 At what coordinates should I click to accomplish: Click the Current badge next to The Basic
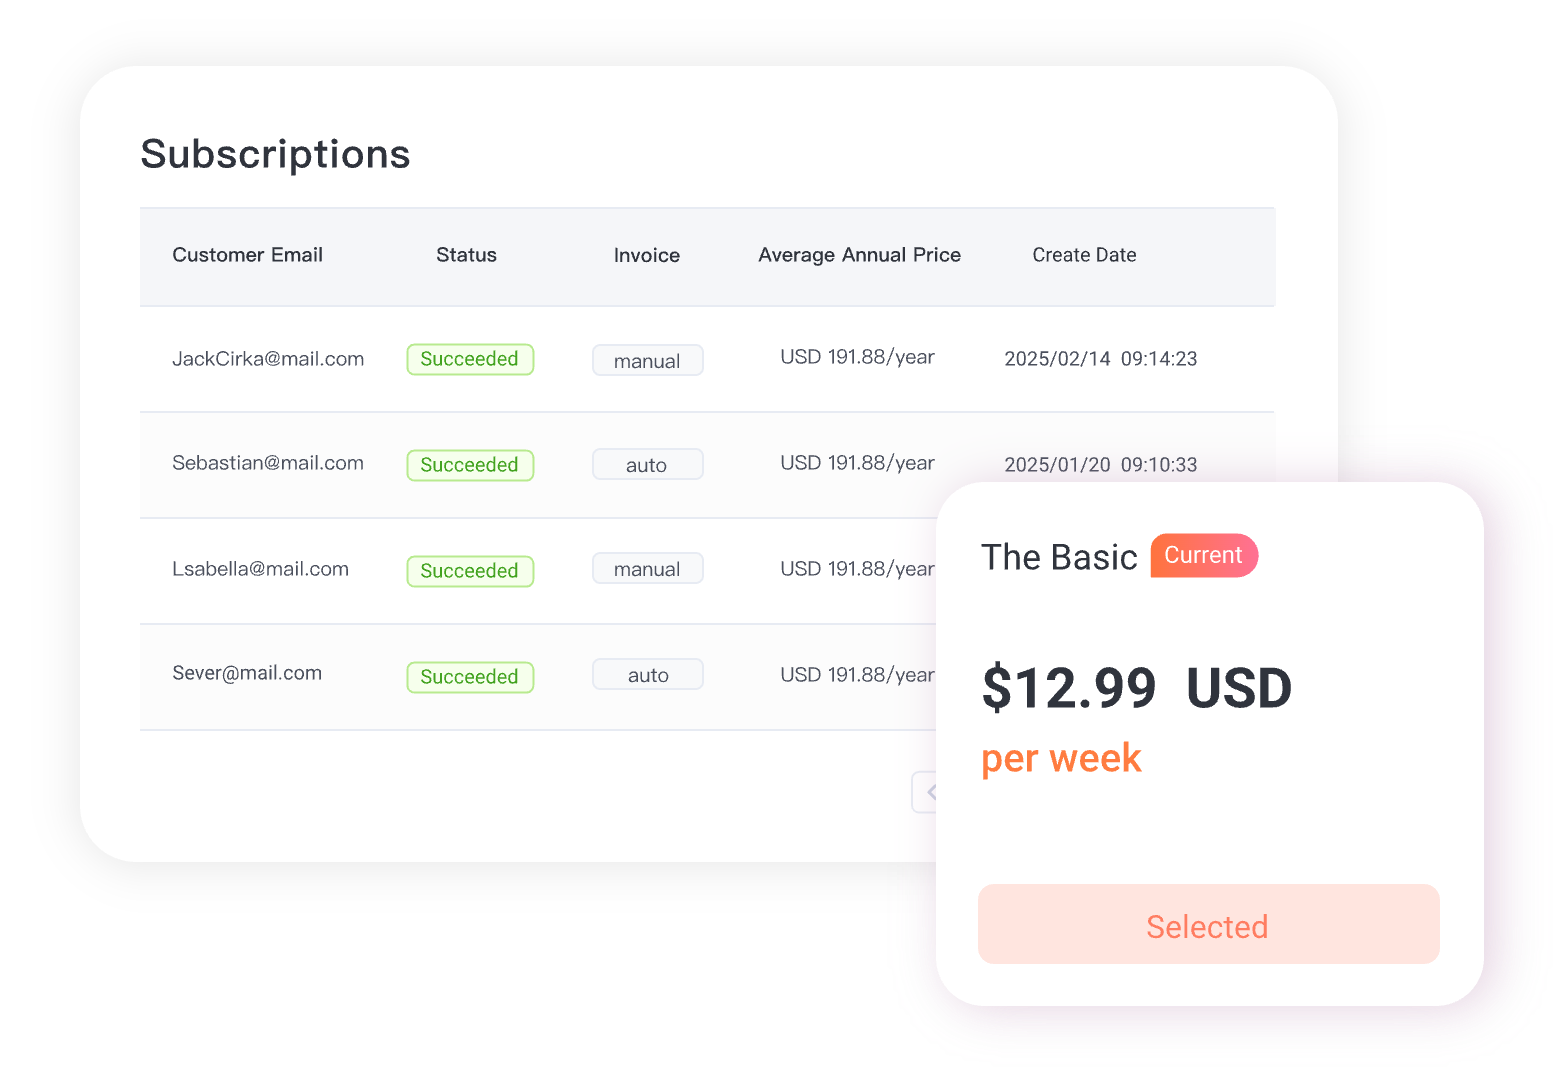(x=1203, y=556)
